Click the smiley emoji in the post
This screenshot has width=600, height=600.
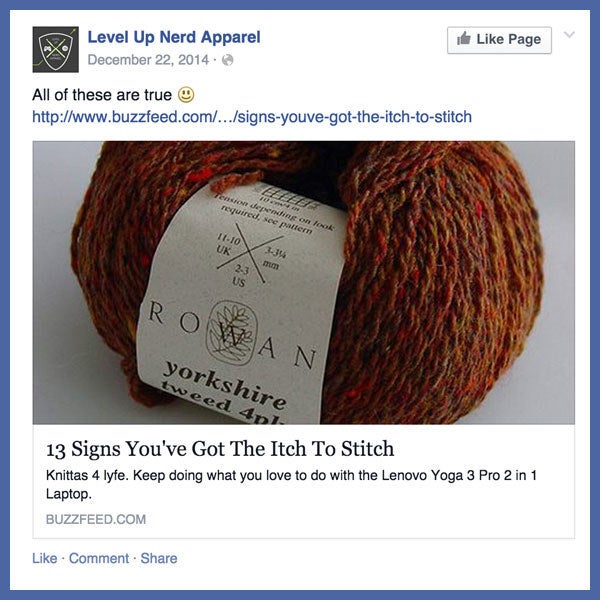[186, 95]
